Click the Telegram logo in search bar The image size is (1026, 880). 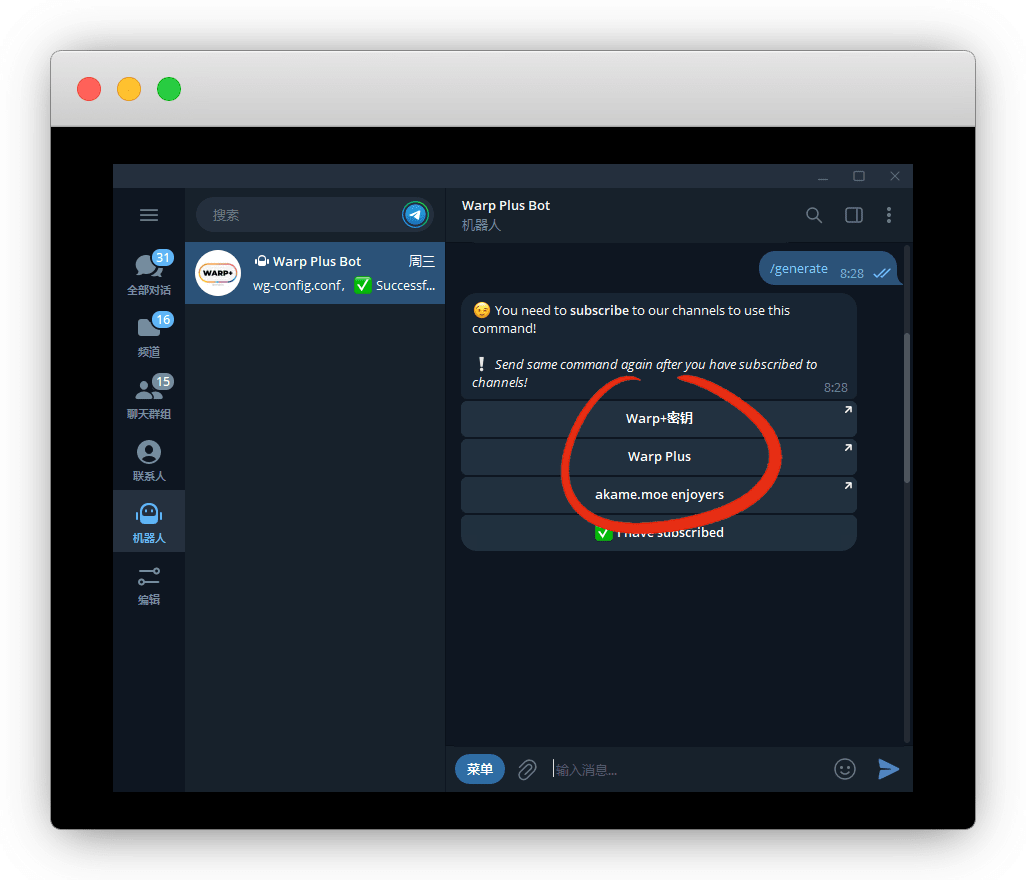(x=415, y=215)
